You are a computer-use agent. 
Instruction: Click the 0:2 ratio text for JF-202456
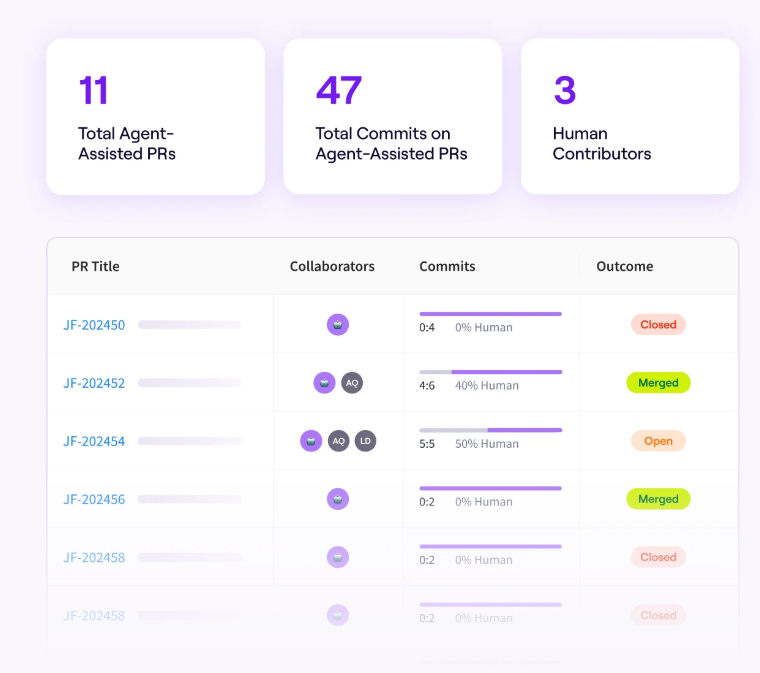pyautogui.click(x=427, y=502)
